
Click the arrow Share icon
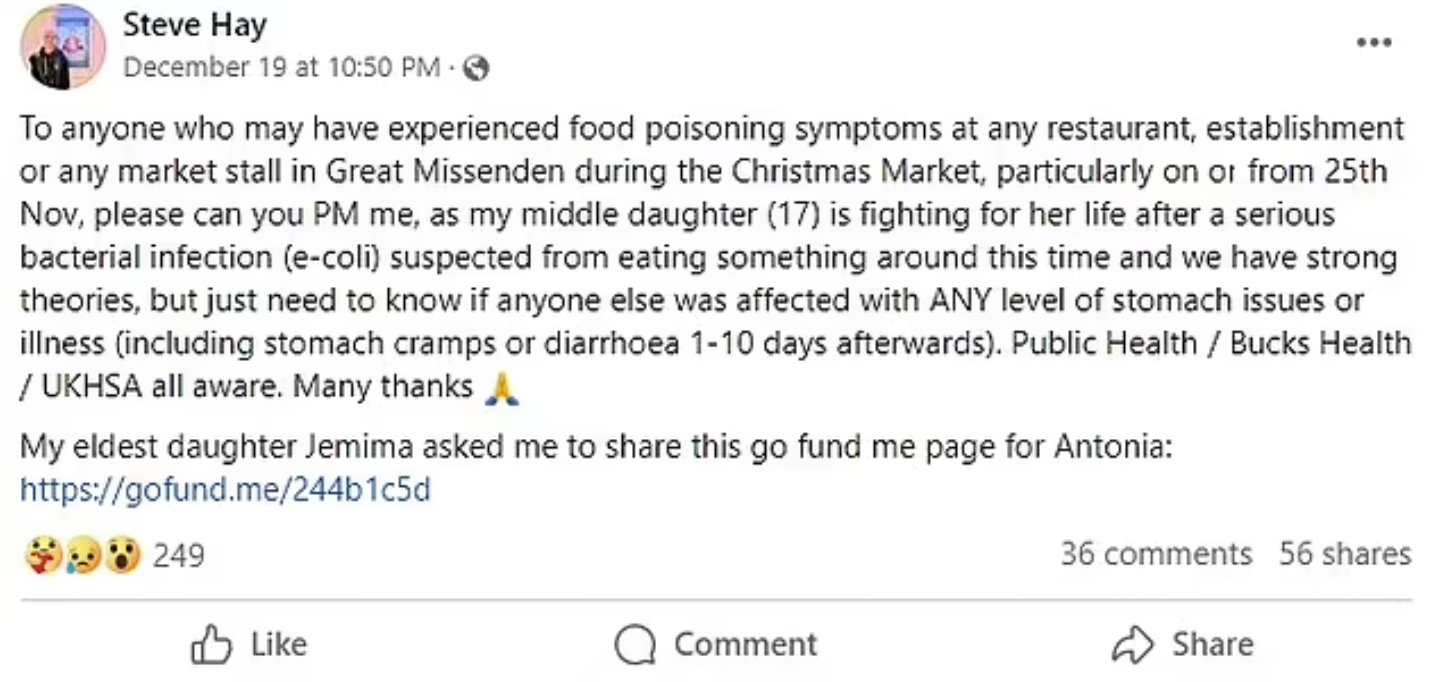[x=1133, y=644]
